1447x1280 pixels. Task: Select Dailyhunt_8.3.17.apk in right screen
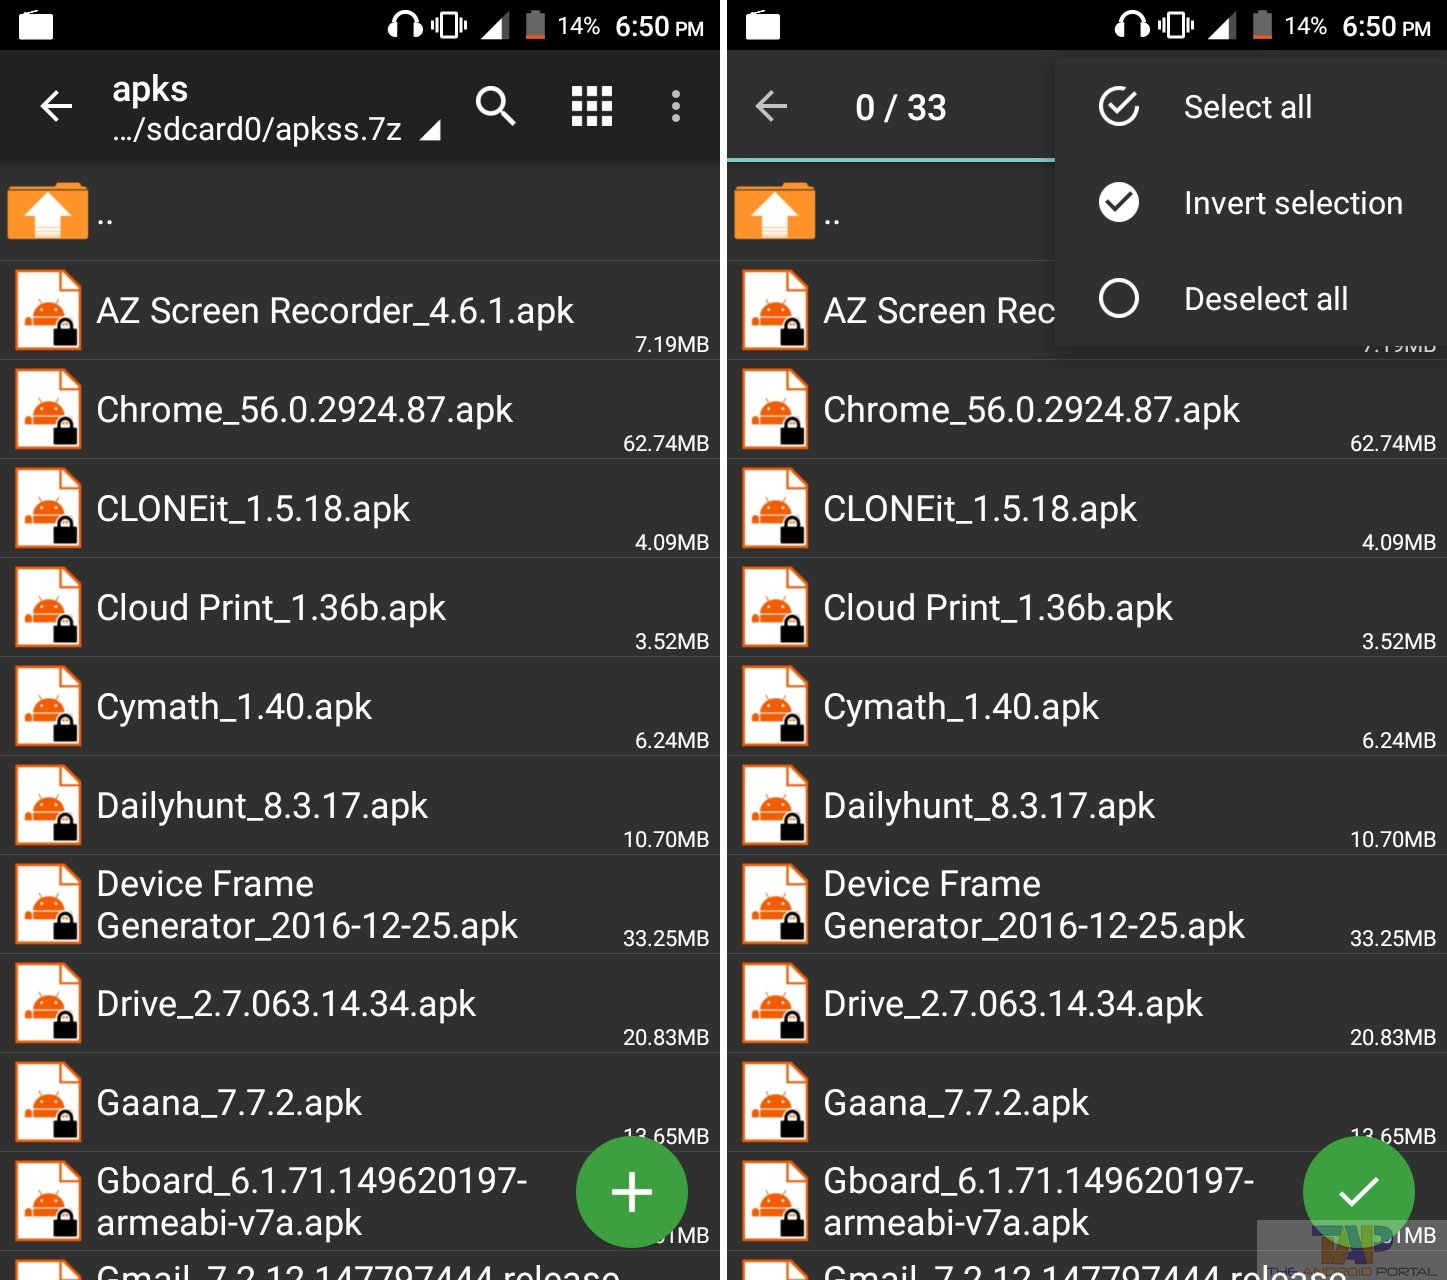click(x=1087, y=805)
